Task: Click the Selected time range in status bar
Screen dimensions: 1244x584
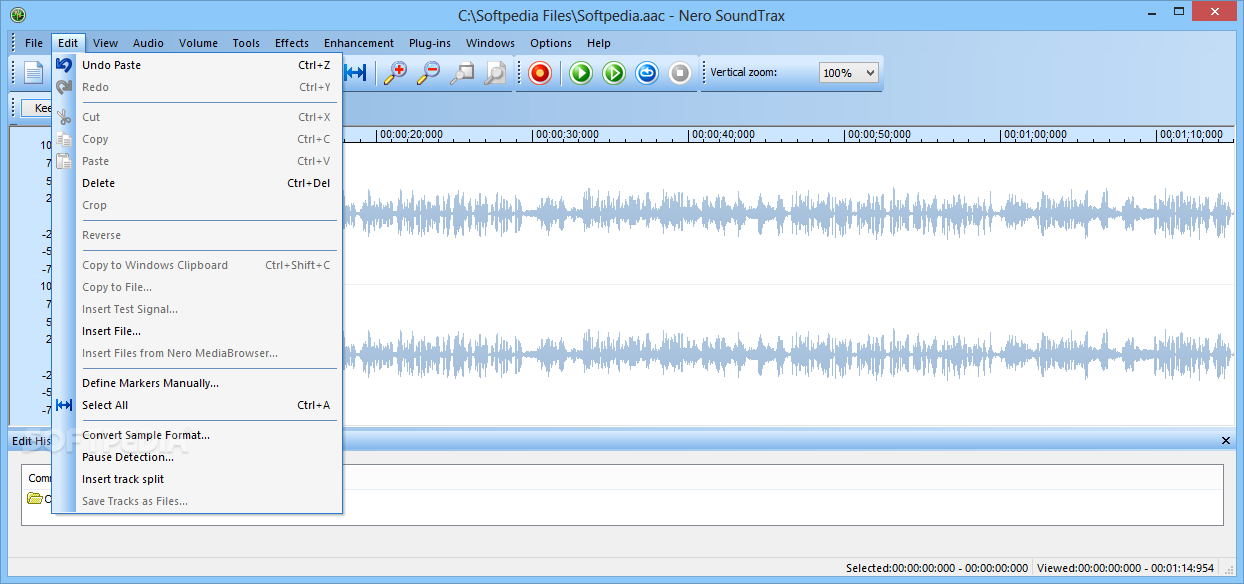Action: click(936, 568)
